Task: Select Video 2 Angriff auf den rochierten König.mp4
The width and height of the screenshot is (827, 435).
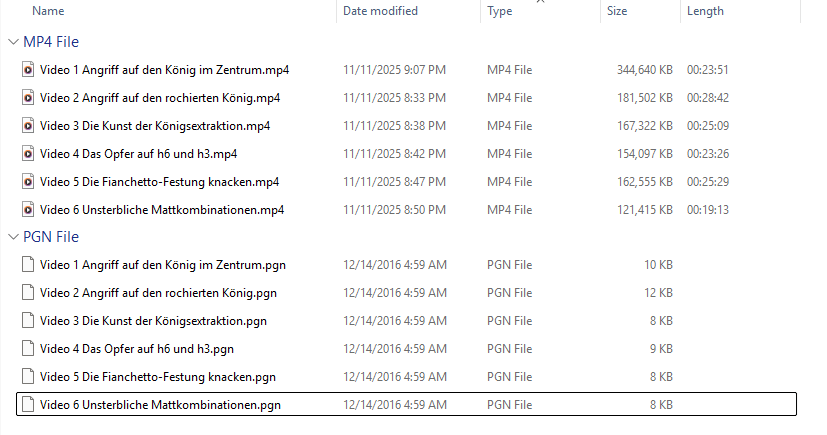Action: 160,98
